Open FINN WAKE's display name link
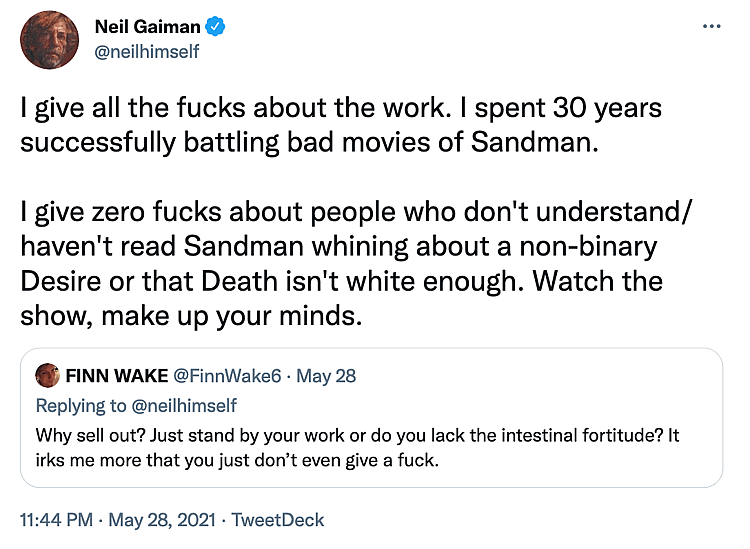The image size is (750, 549). pyautogui.click(x=117, y=377)
